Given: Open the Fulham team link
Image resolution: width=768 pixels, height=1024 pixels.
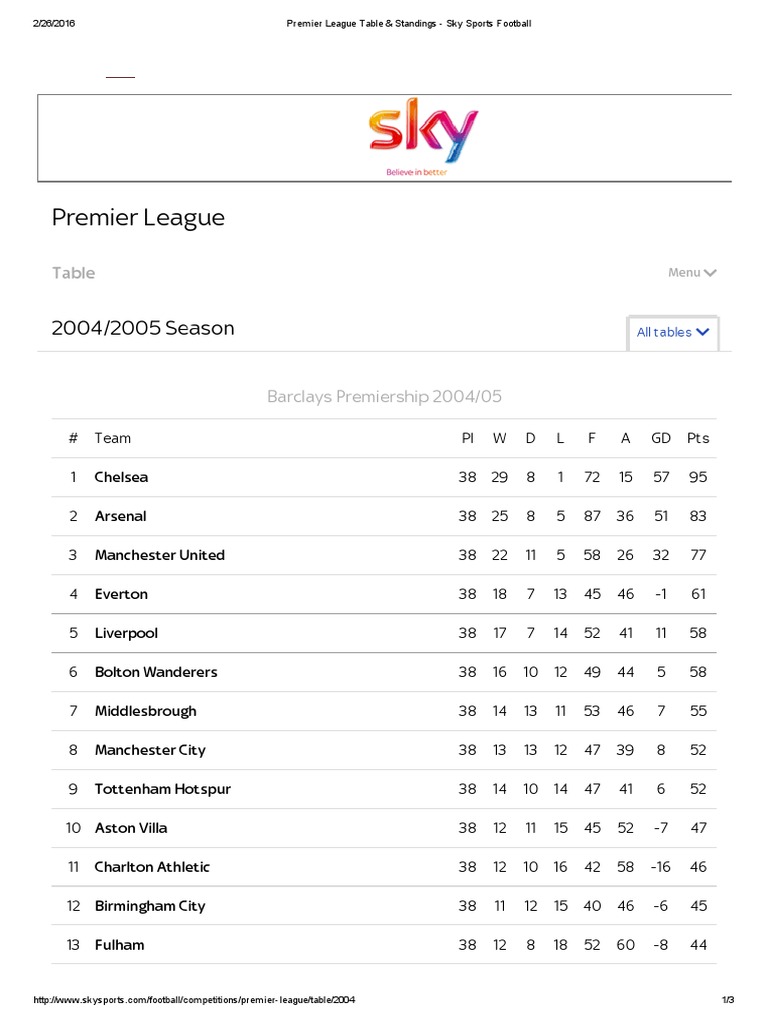Looking at the screenshot, I should [x=119, y=945].
